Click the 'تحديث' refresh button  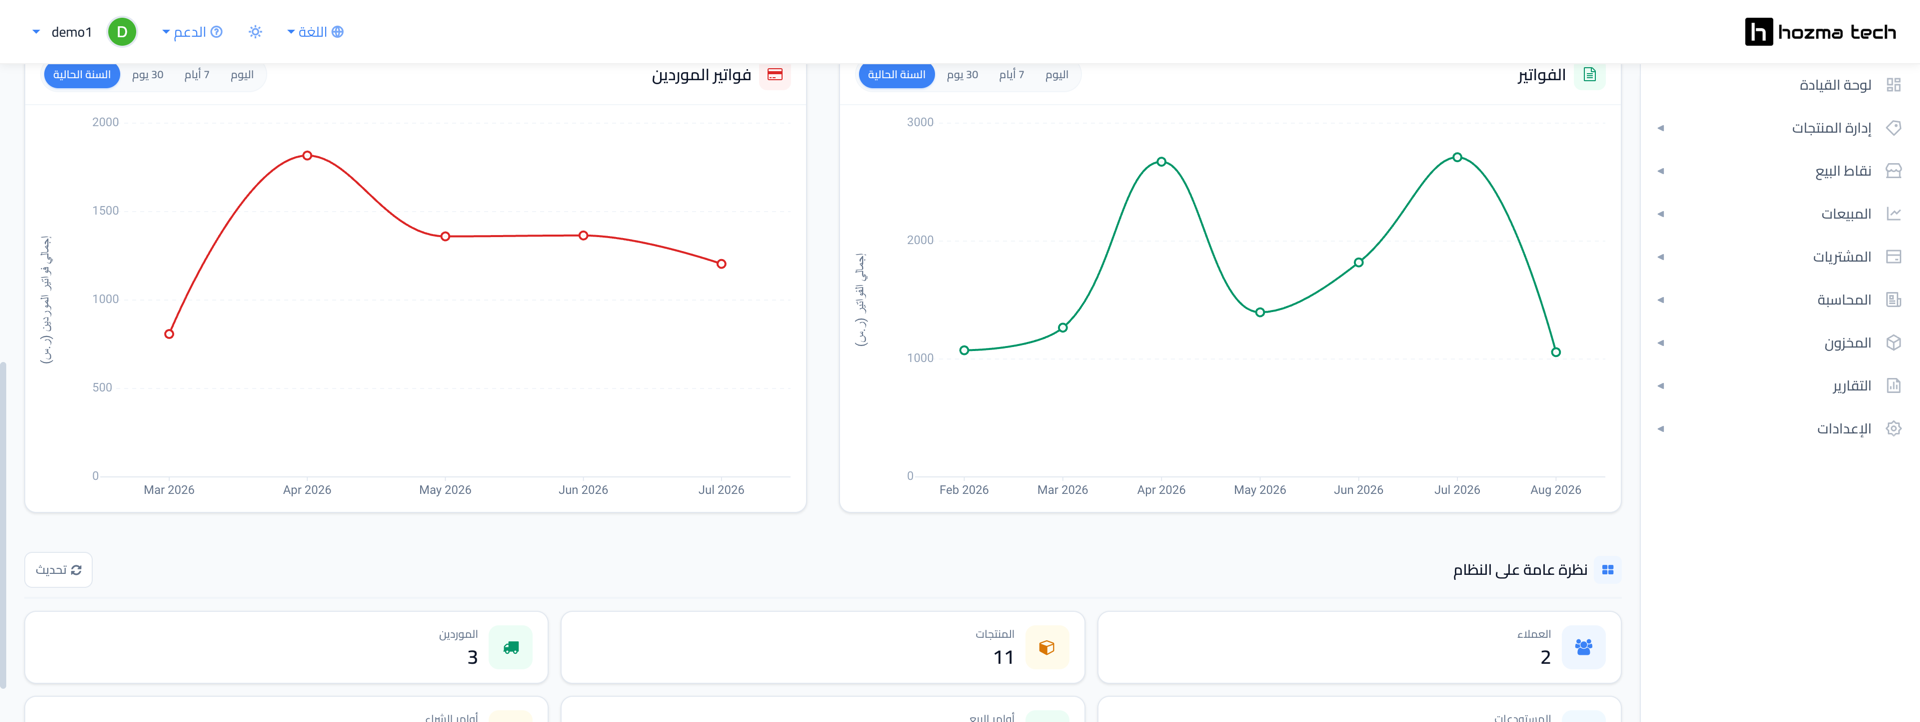click(x=59, y=570)
